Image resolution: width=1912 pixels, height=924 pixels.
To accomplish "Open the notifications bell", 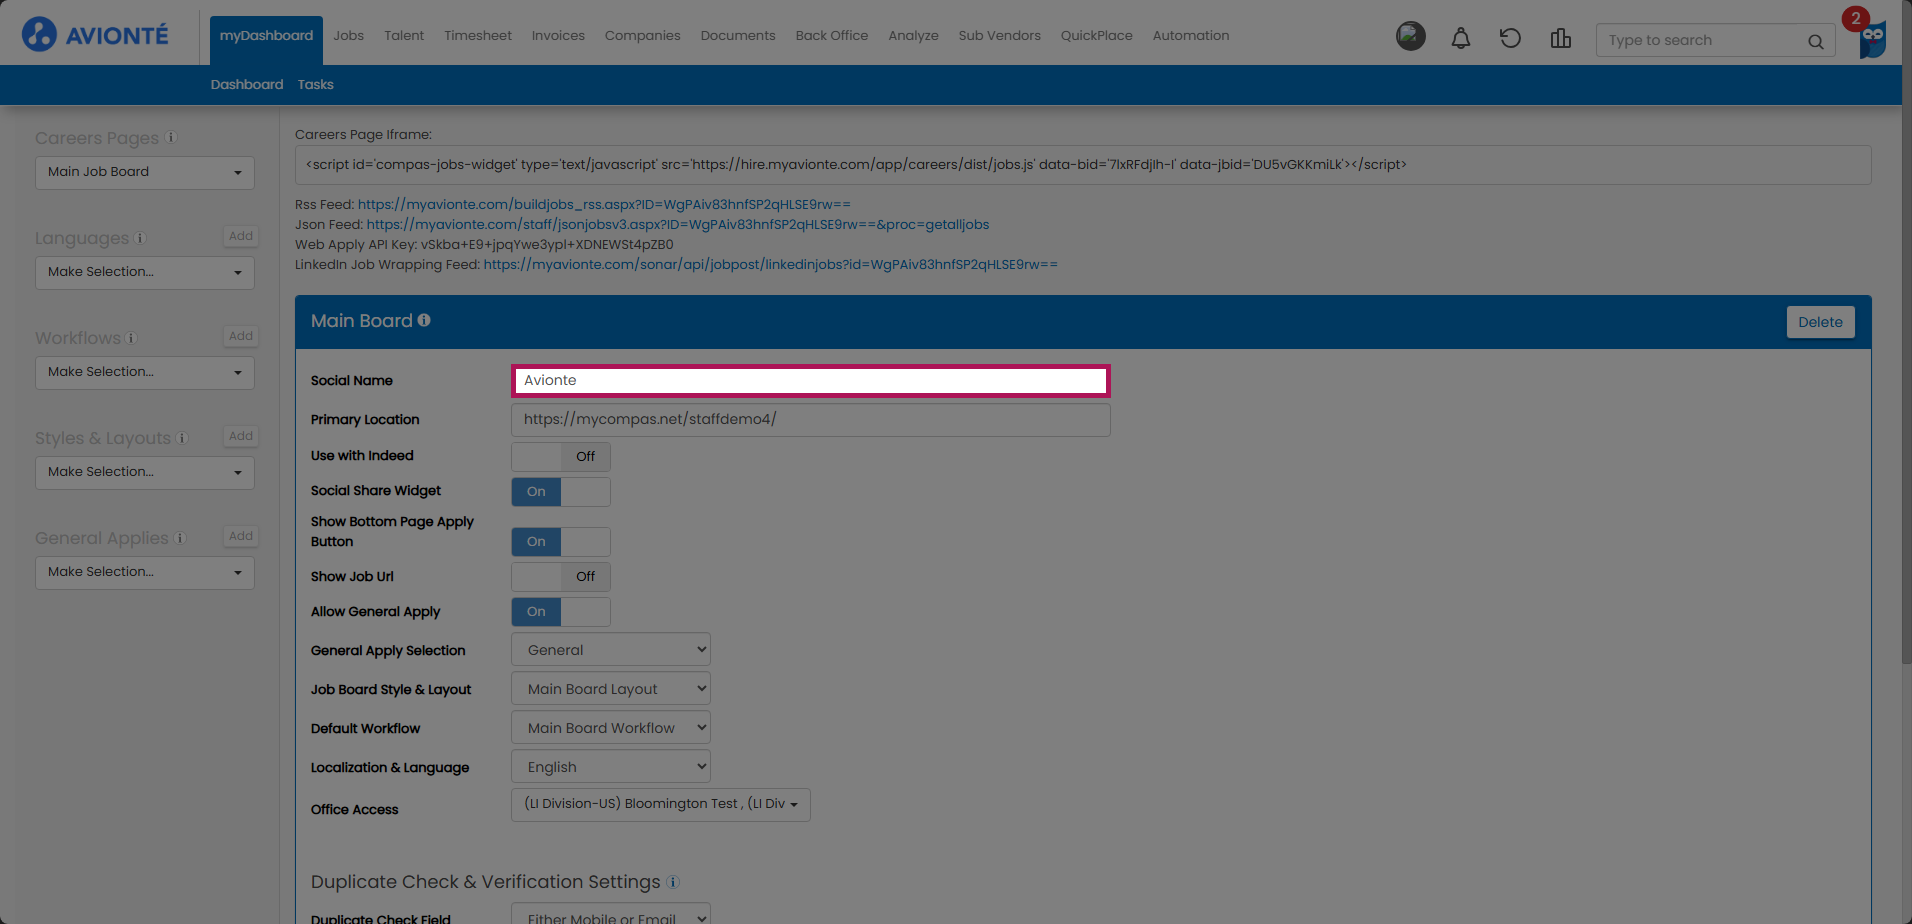I will pos(1461,38).
